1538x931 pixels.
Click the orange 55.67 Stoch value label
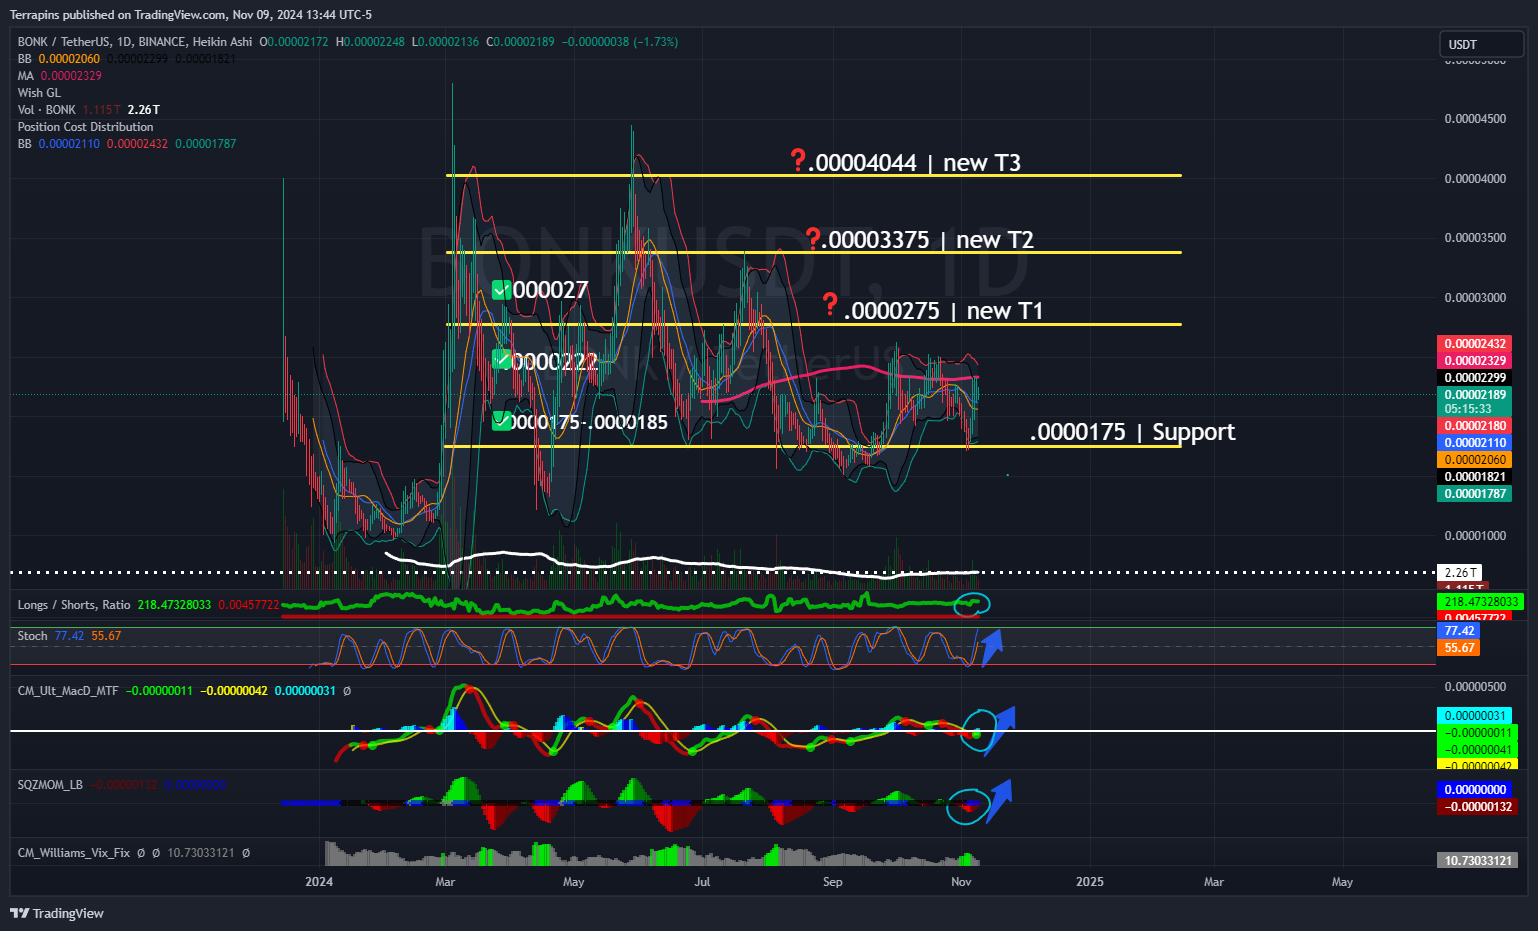pyautogui.click(x=1458, y=648)
